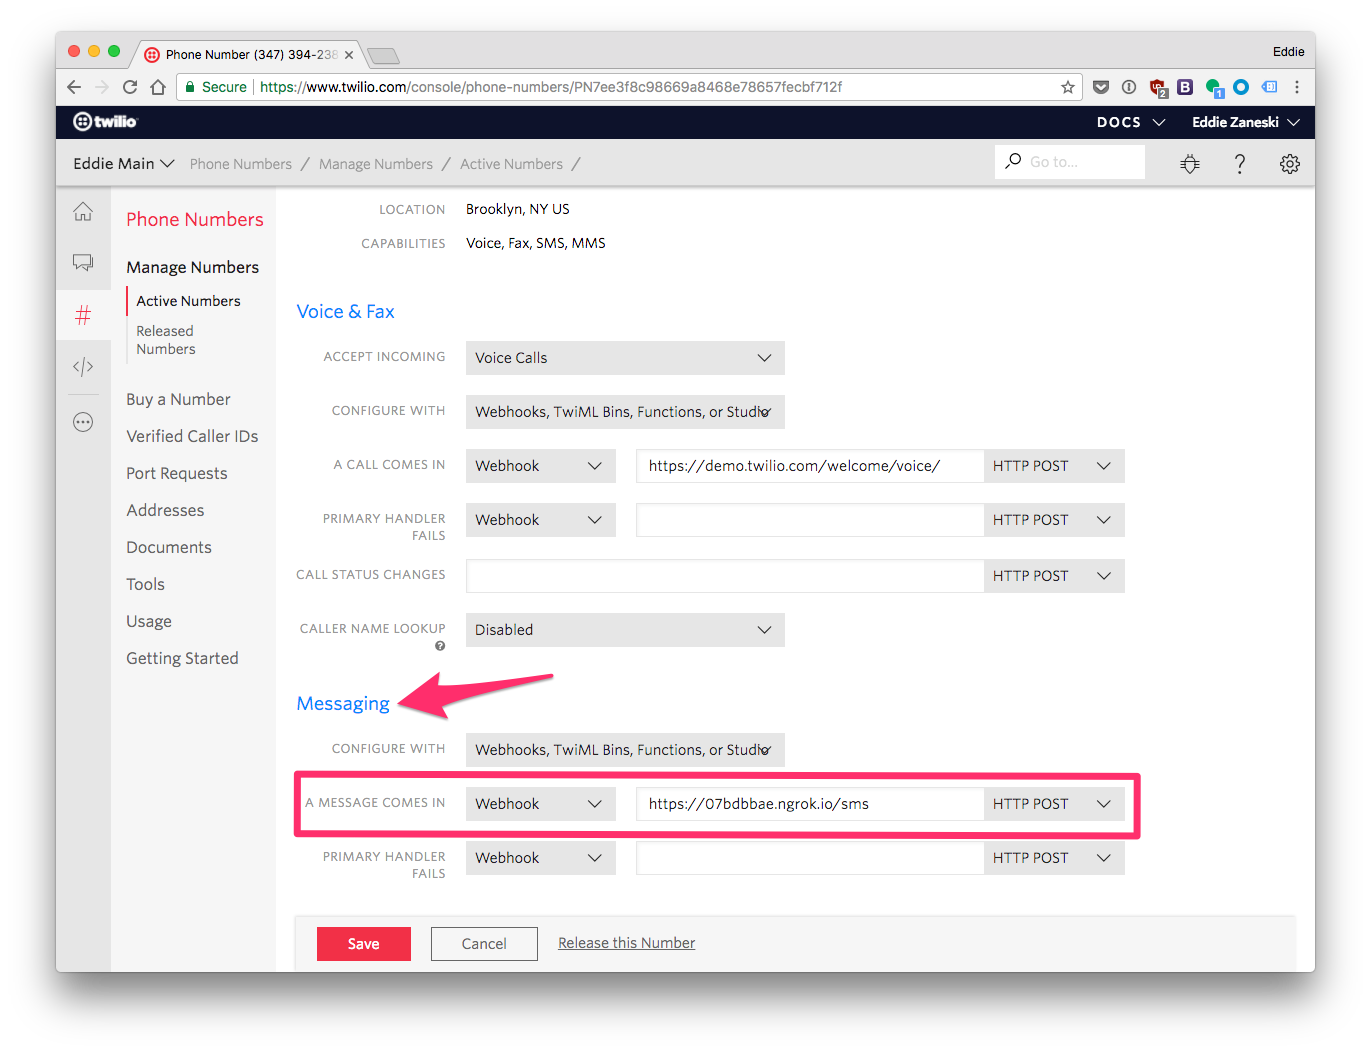Click the blue ring extension icon

(x=1241, y=87)
